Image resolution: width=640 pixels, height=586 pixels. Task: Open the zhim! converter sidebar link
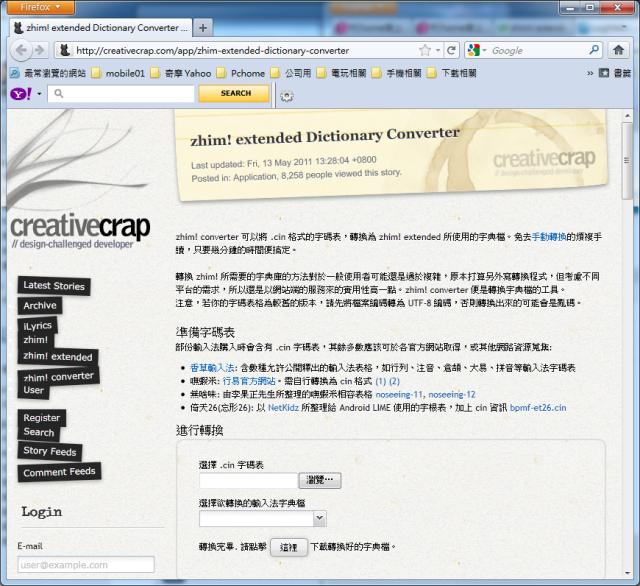(x=59, y=376)
